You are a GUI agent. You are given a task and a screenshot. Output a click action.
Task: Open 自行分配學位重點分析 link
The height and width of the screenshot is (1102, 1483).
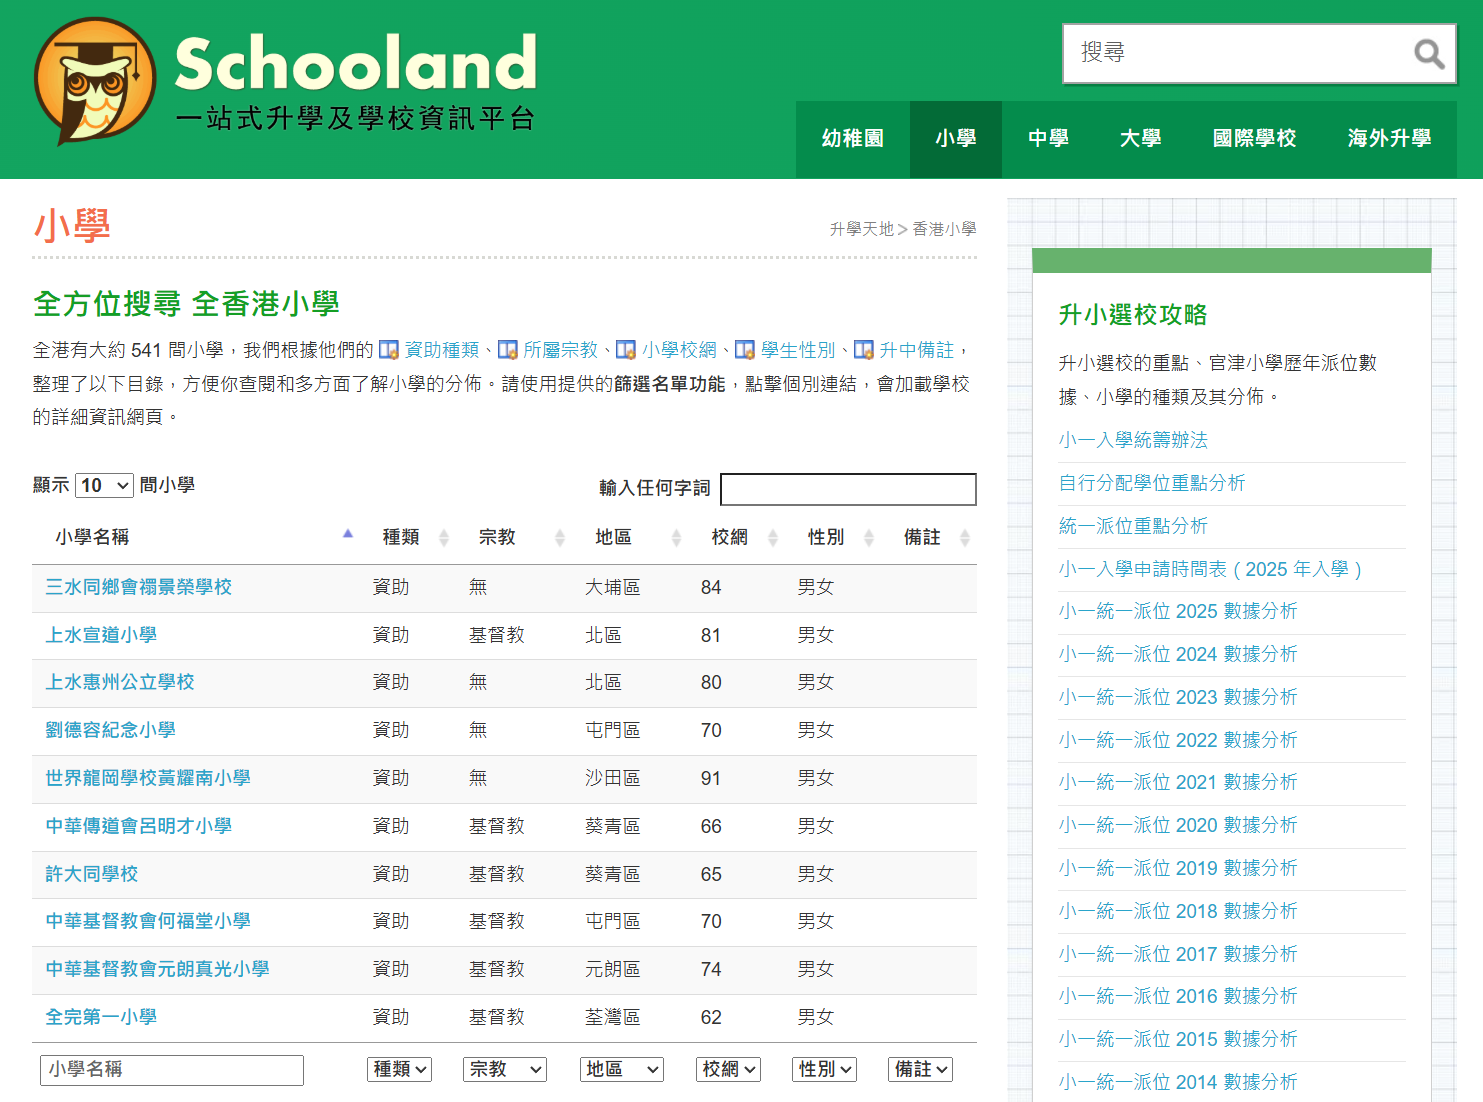tap(1152, 483)
